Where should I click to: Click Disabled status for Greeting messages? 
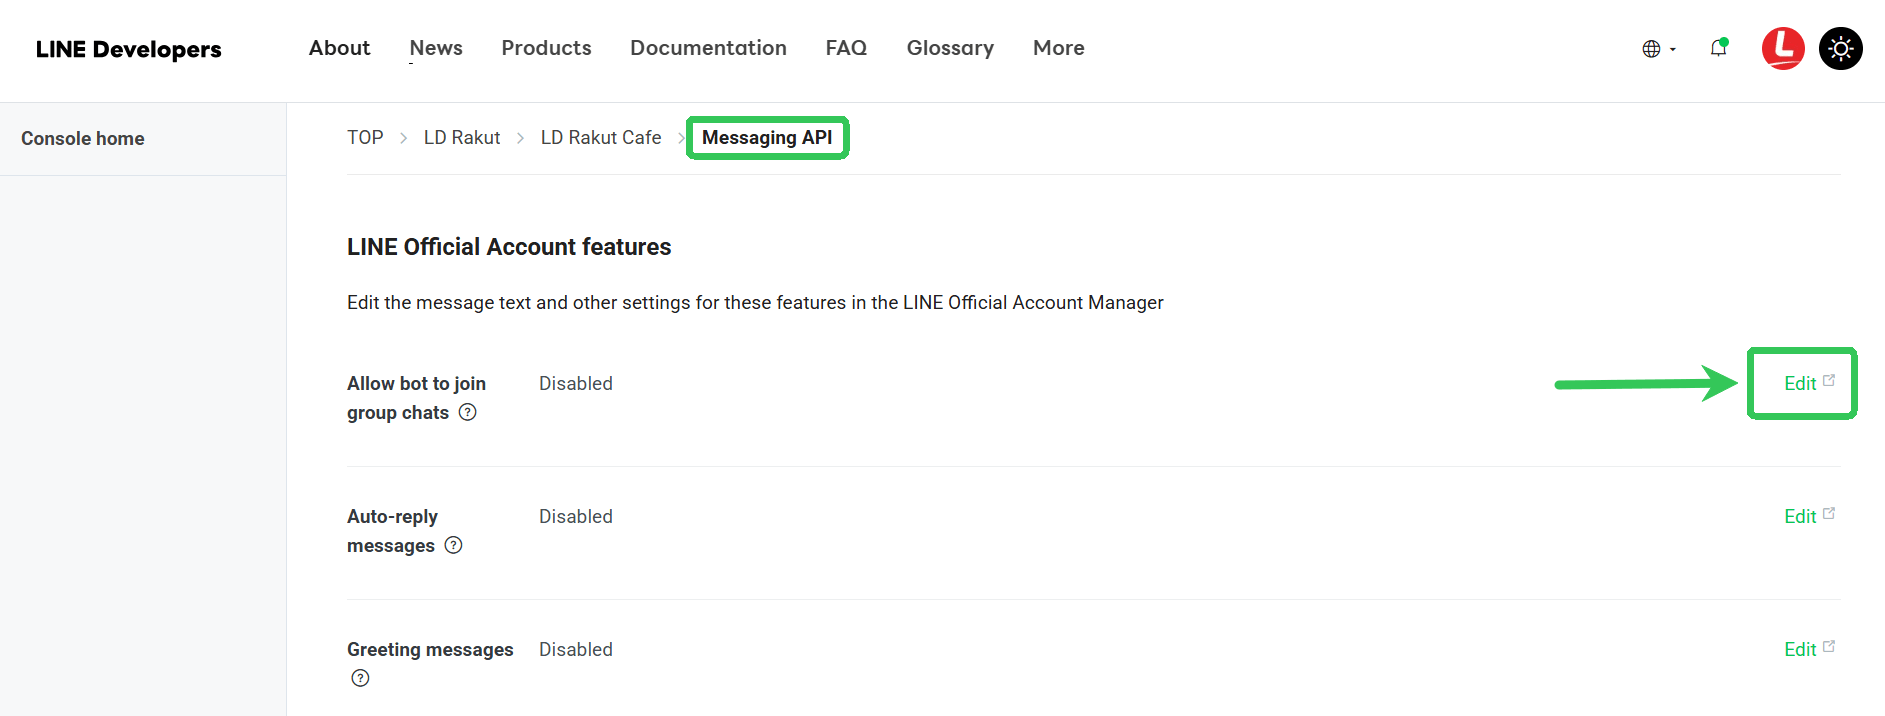pyautogui.click(x=576, y=649)
